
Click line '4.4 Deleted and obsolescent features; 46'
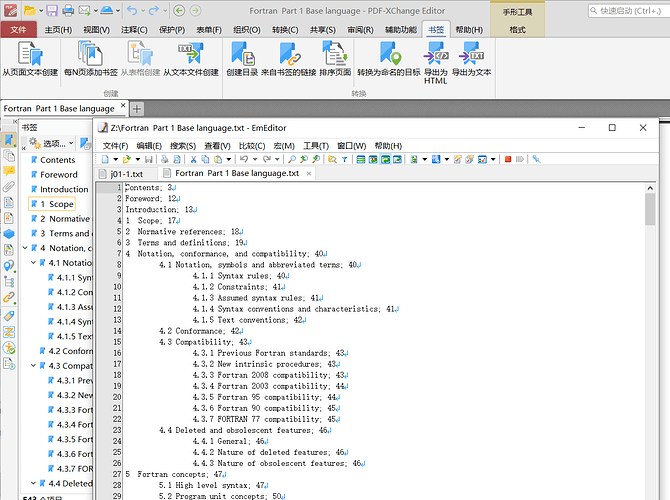tap(244, 430)
